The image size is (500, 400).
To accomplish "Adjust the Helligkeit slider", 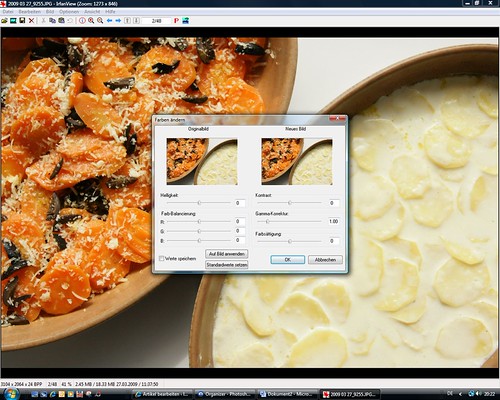I will point(199,203).
